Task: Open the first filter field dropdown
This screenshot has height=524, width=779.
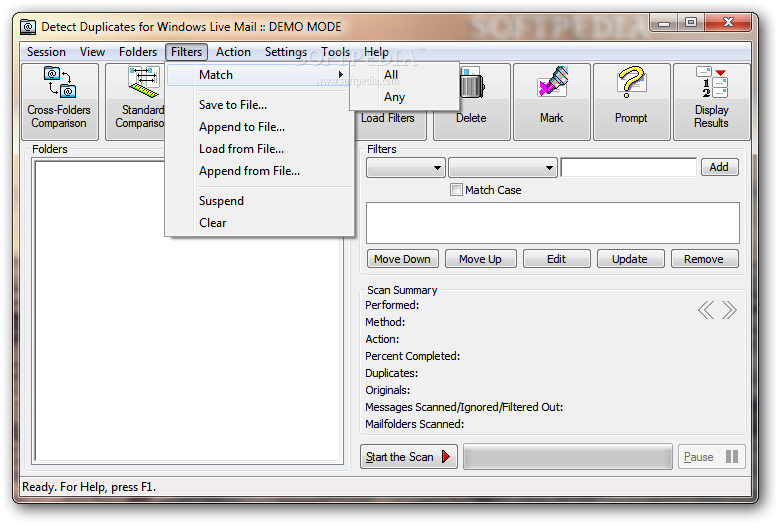Action: [x=405, y=167]
